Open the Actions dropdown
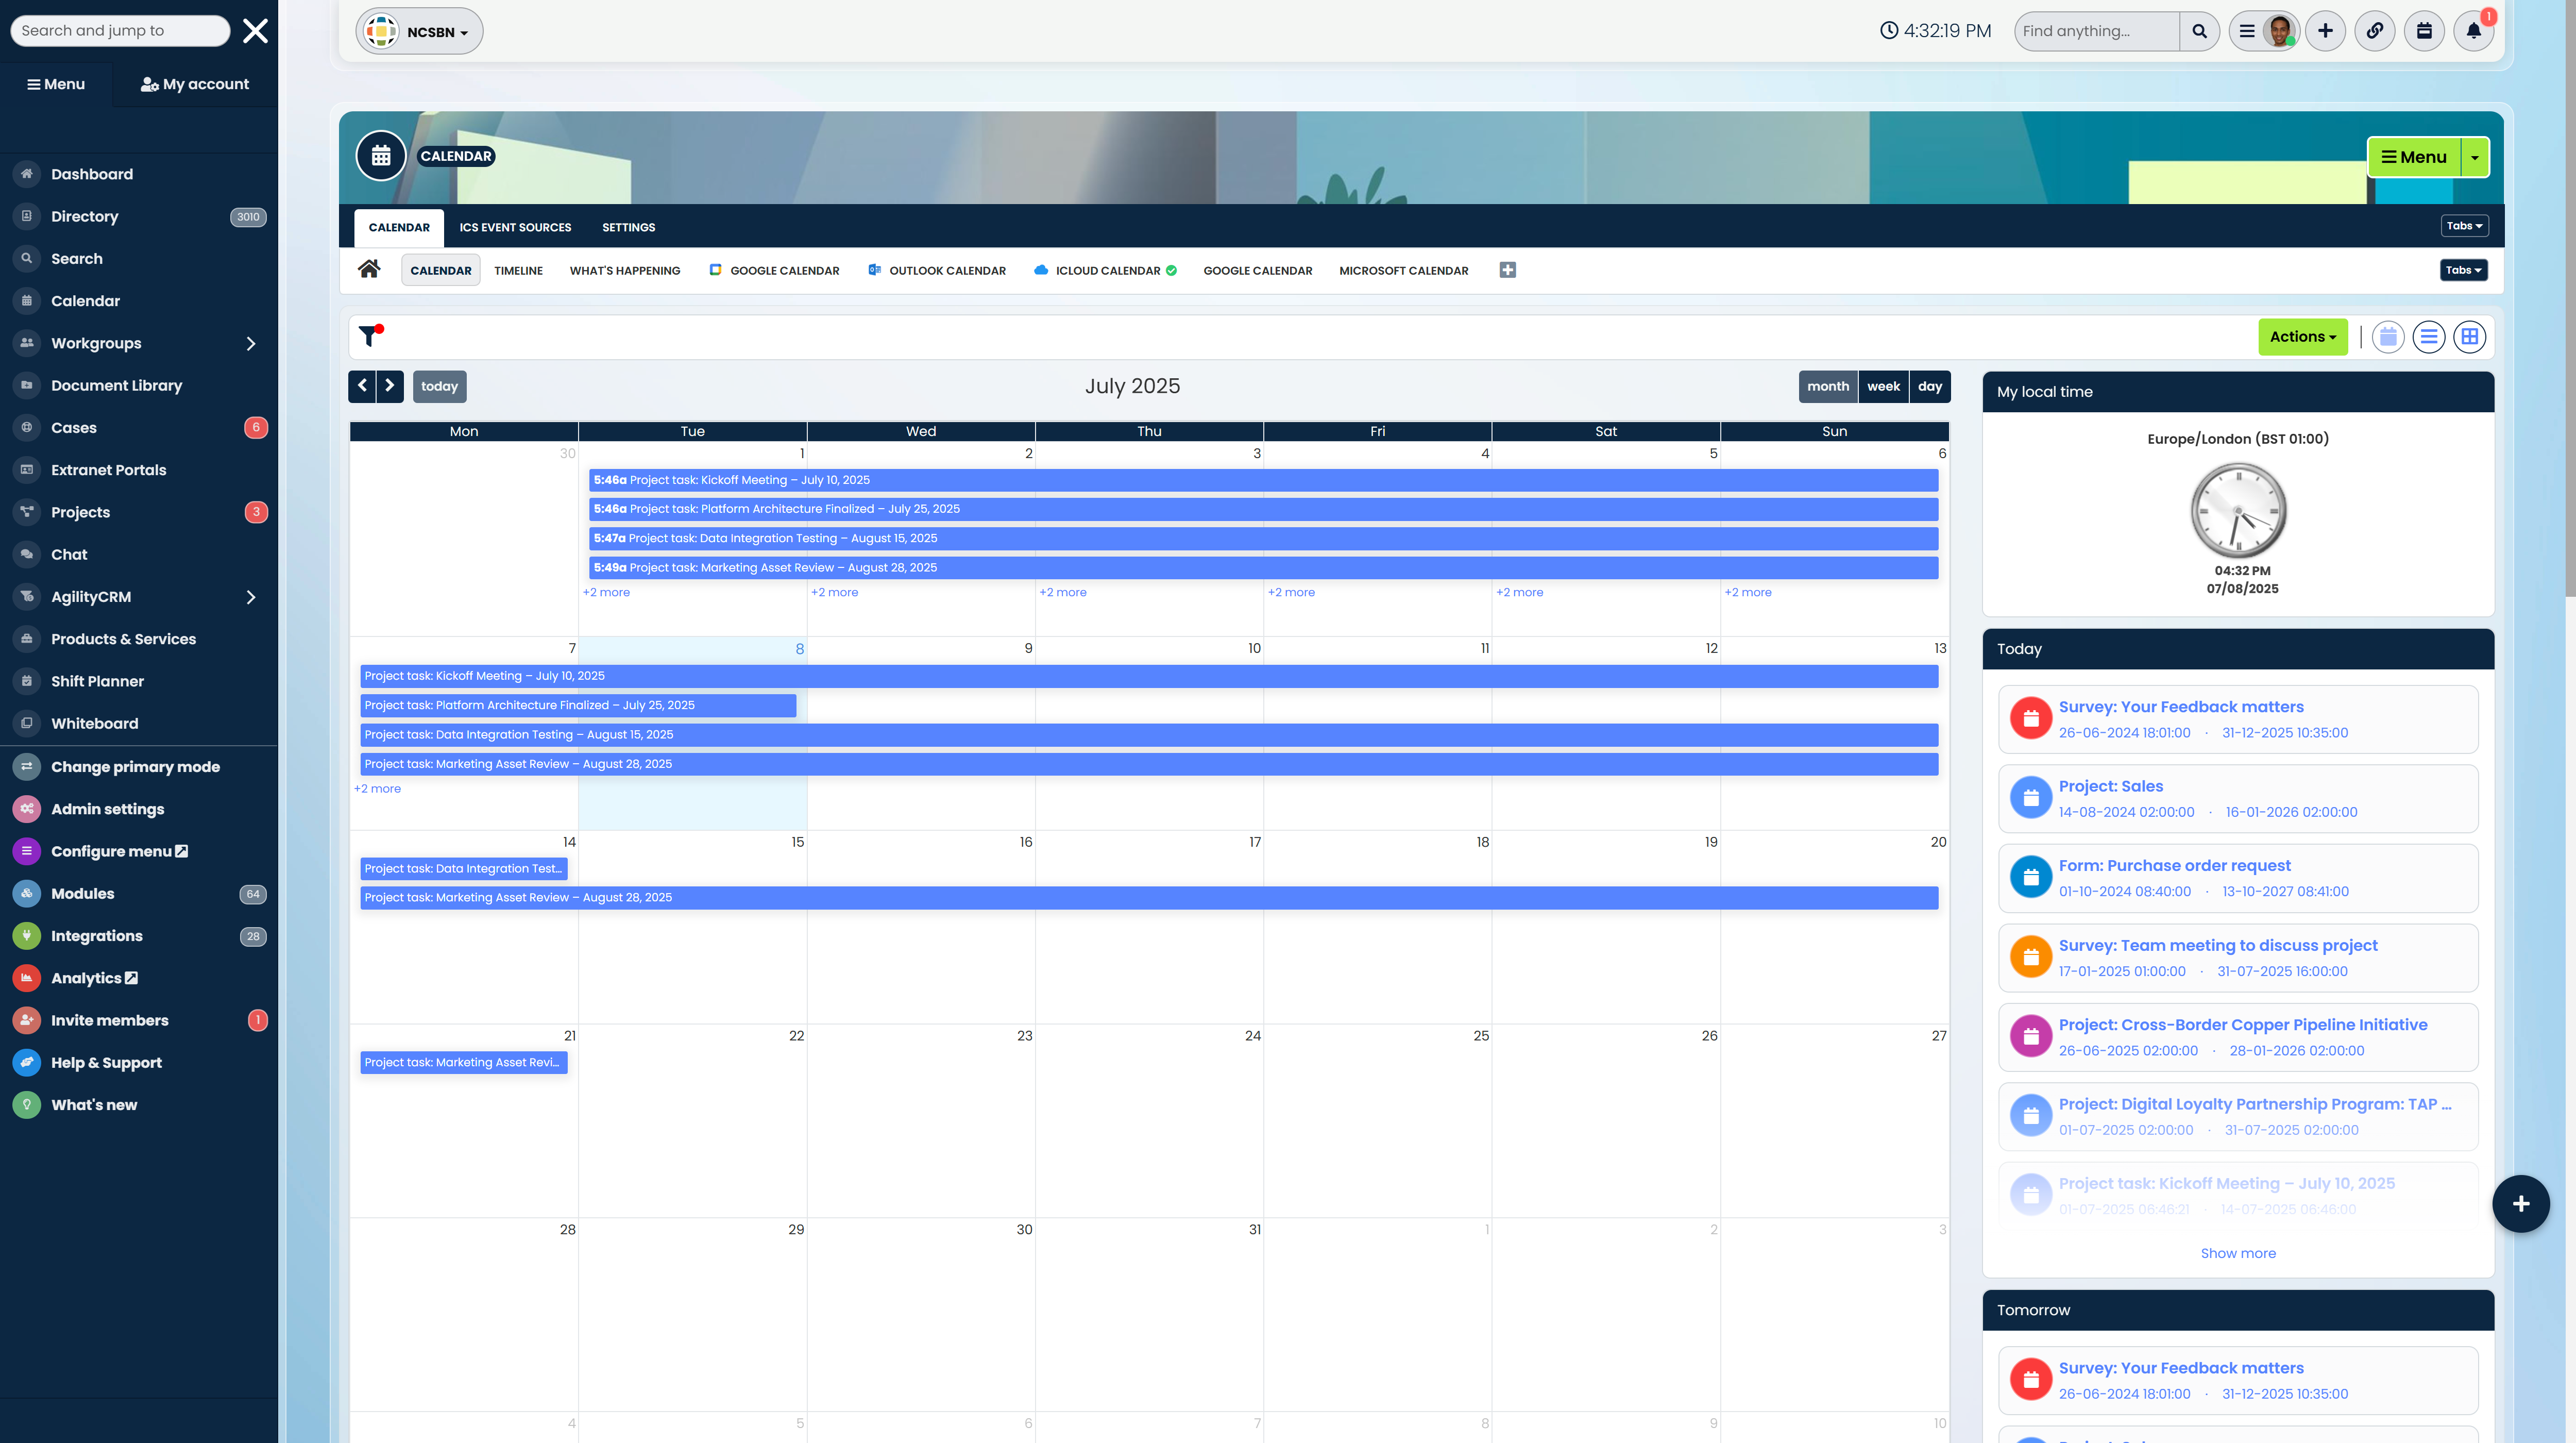Screen dimensions: 2576x1443 click(2302, 337)
